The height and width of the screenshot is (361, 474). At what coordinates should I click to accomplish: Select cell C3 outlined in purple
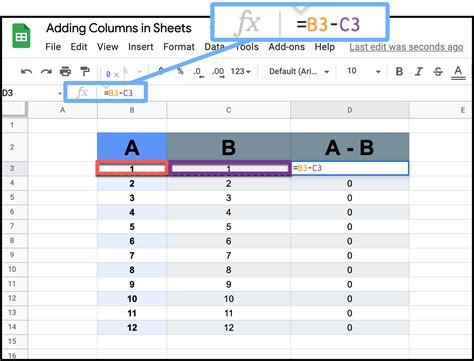pyautogui.click(x=229, y=168)
